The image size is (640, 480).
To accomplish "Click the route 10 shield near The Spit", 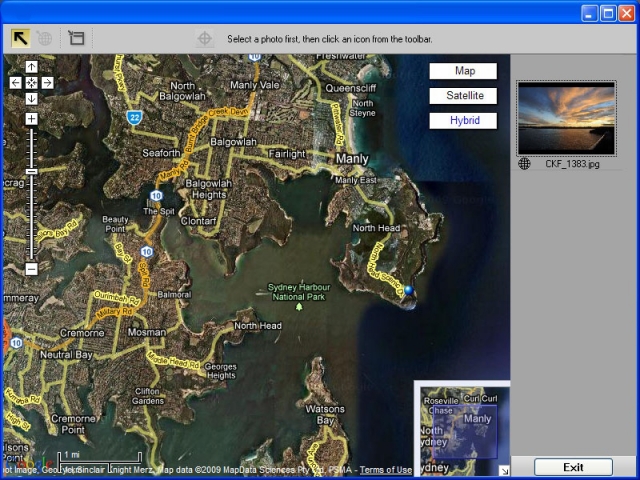I will point(156,196).
